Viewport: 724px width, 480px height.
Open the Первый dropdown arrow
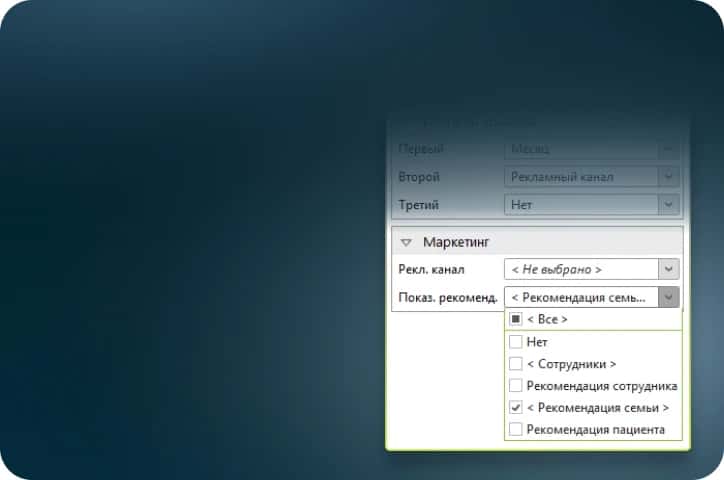tap(669, 149)
